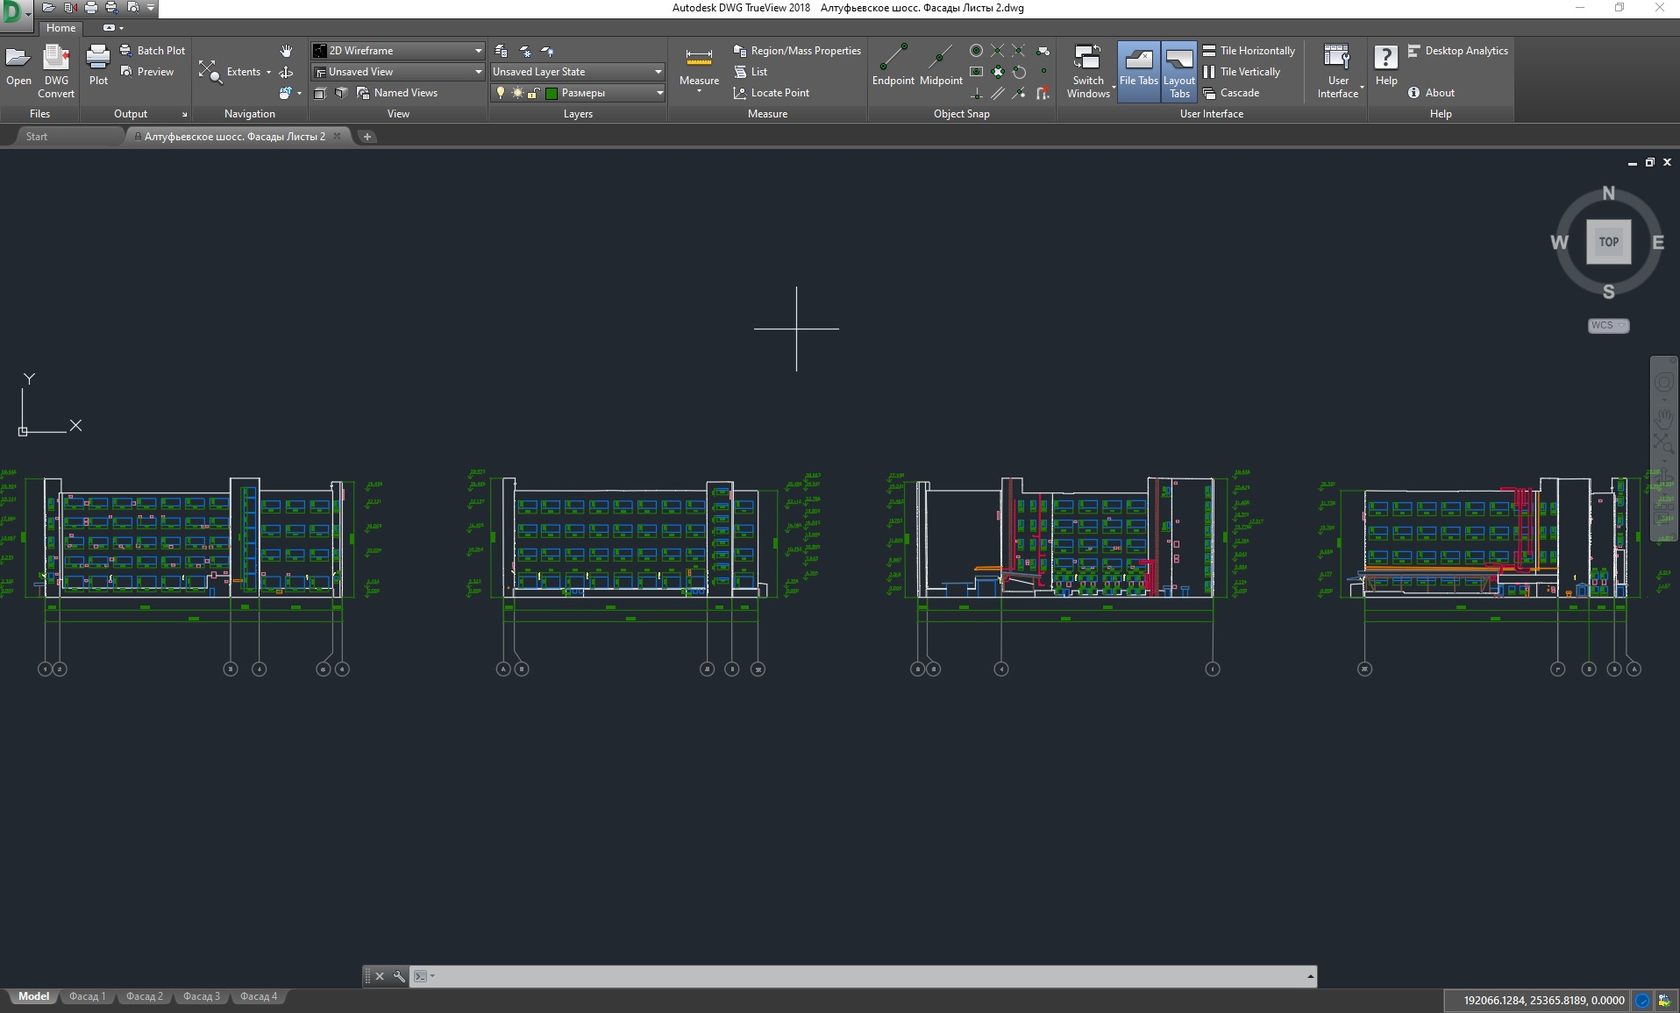
Task: Start a Batch Plot
Action: 152,50
